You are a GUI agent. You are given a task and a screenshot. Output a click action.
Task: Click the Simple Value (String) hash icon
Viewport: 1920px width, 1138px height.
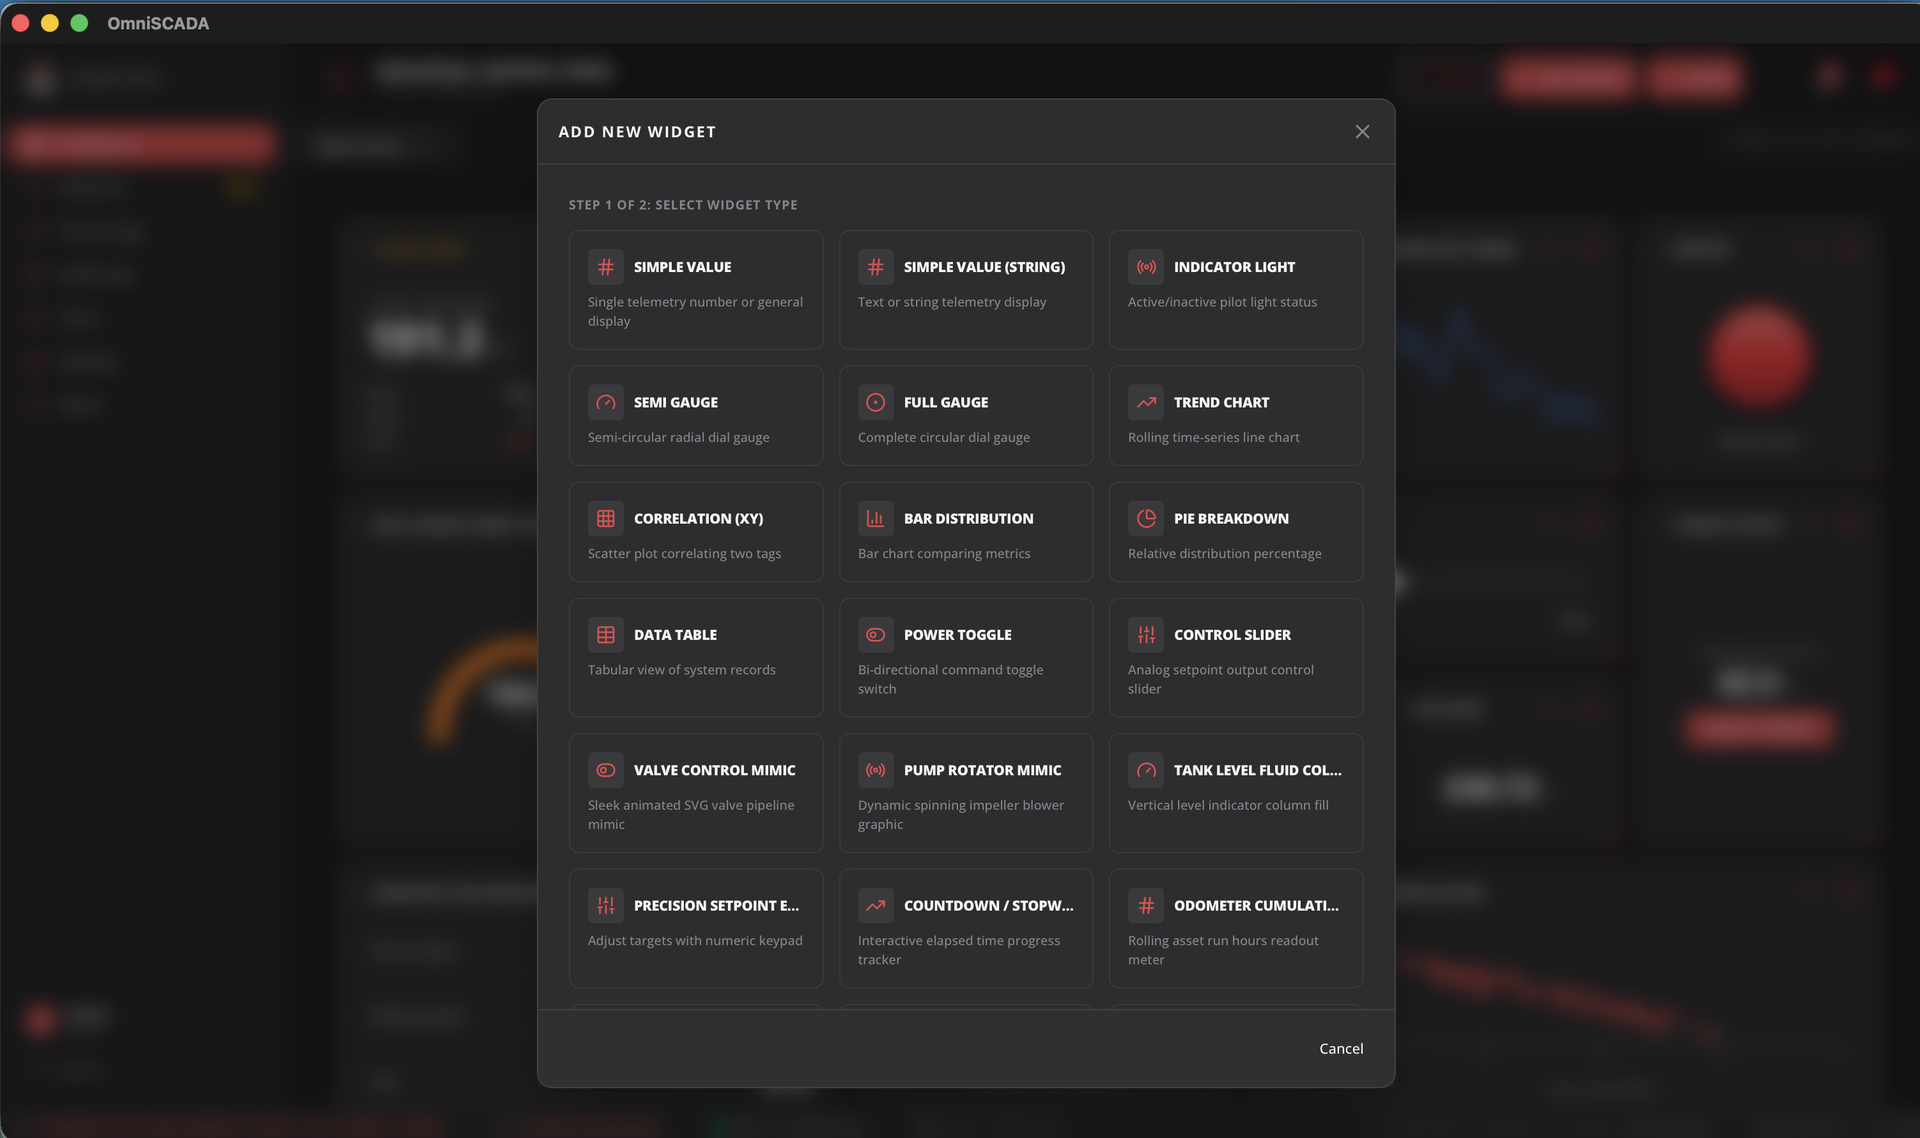click(x=876, y=267)
